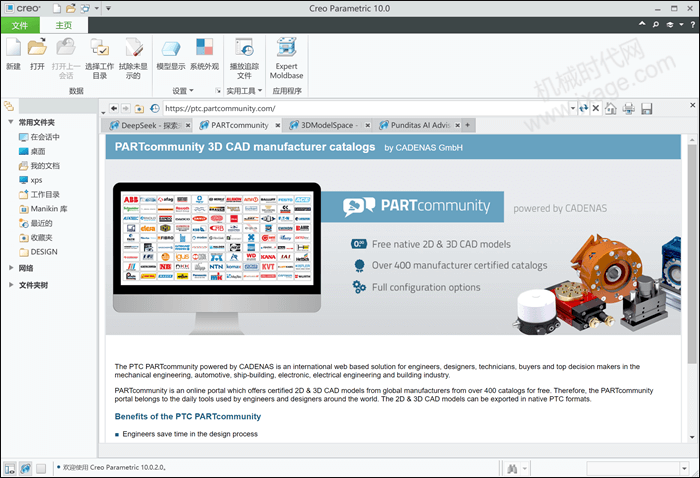Open the 最近的 recent folder
Screen dimensions: 700x478
[x=36, y=223]
